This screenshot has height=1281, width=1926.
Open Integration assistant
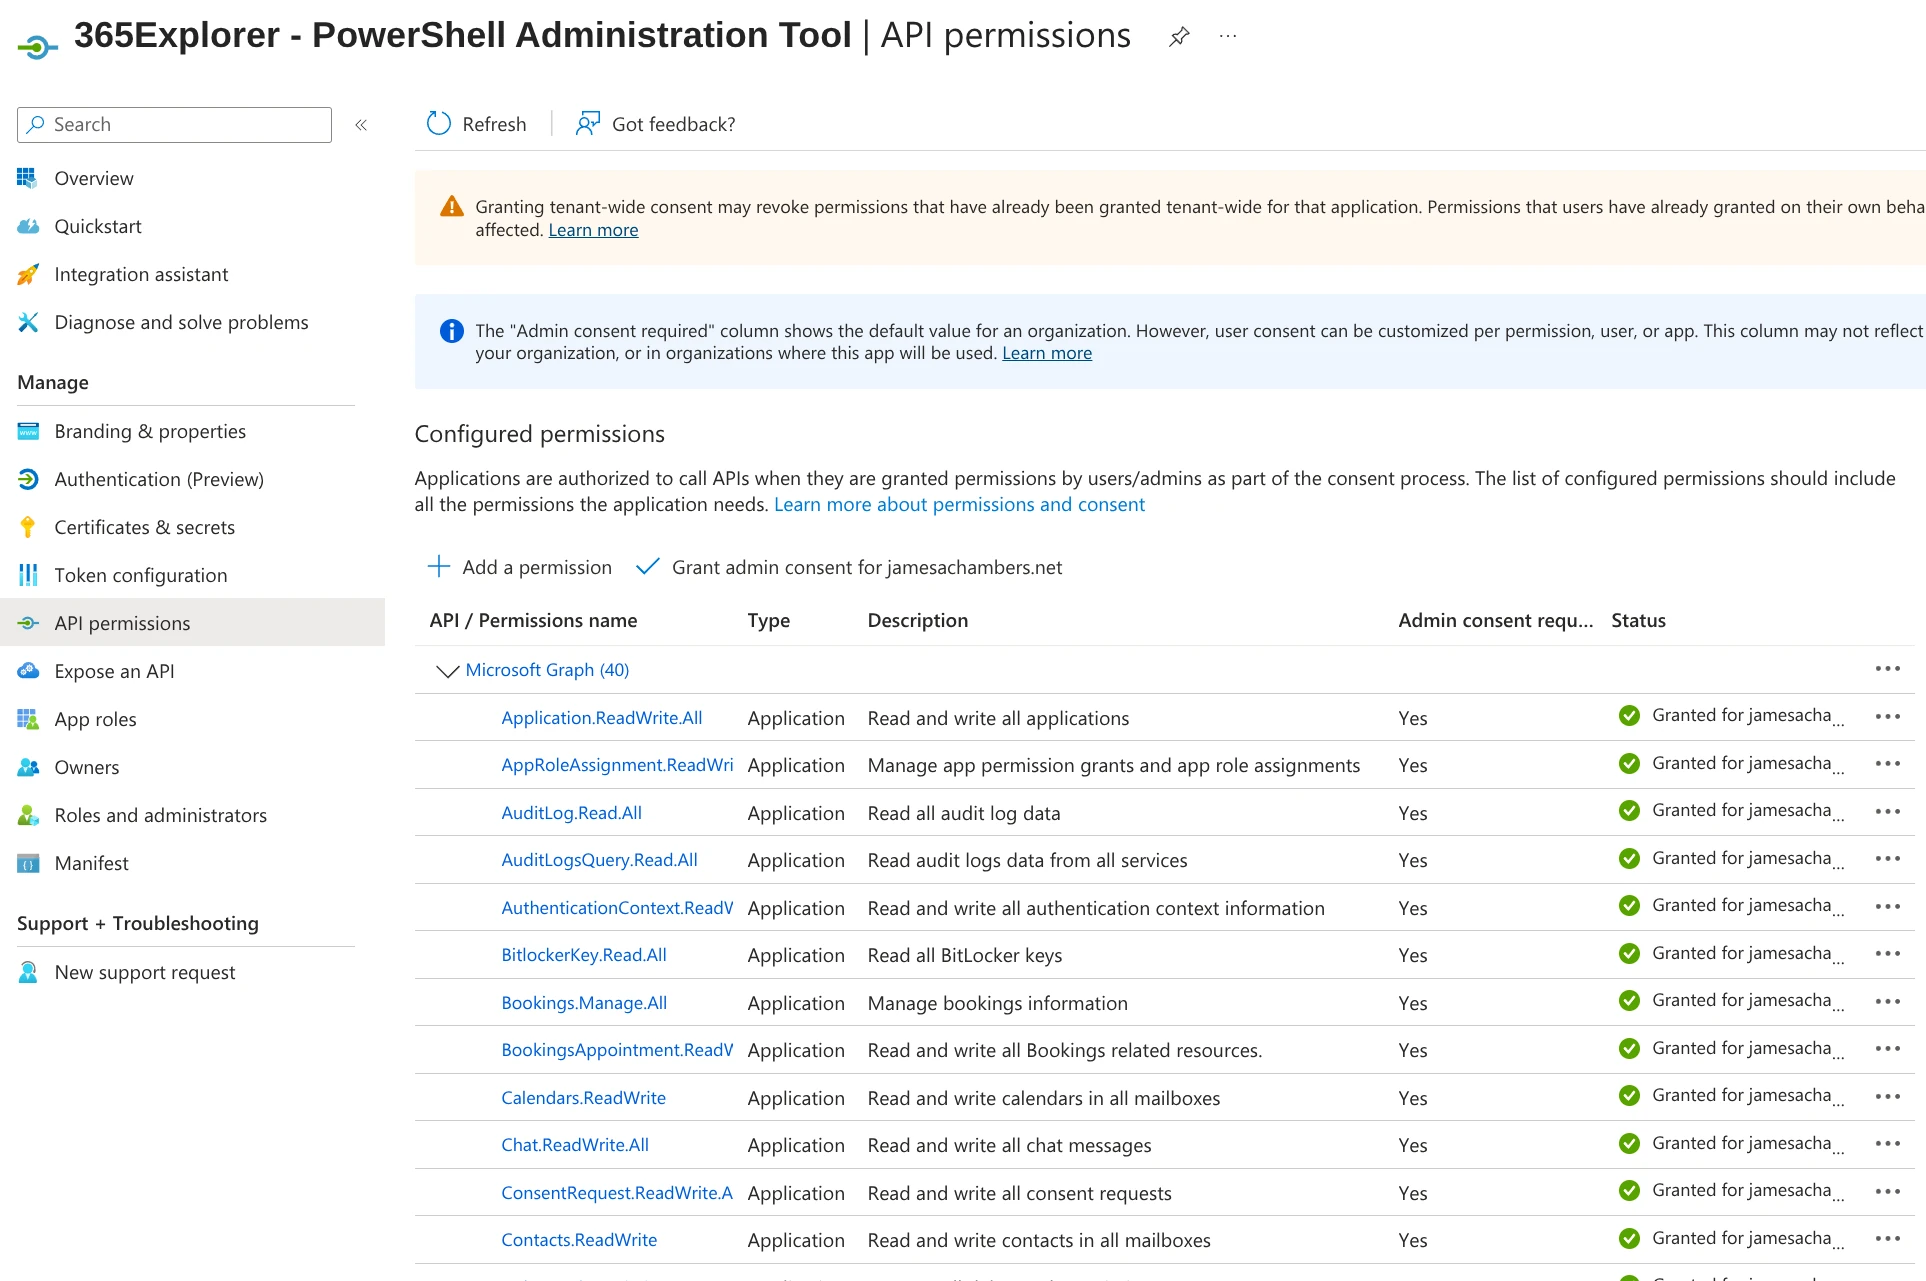pyautogui.click(x=141, y=274)
